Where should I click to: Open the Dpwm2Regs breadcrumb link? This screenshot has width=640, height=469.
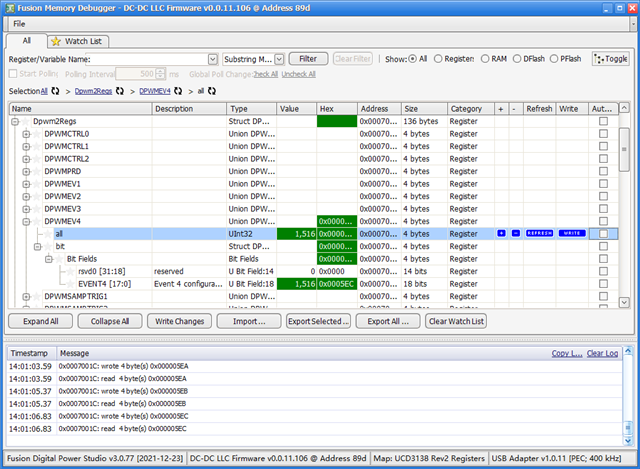pyautogui.click(x=93, y=91)
